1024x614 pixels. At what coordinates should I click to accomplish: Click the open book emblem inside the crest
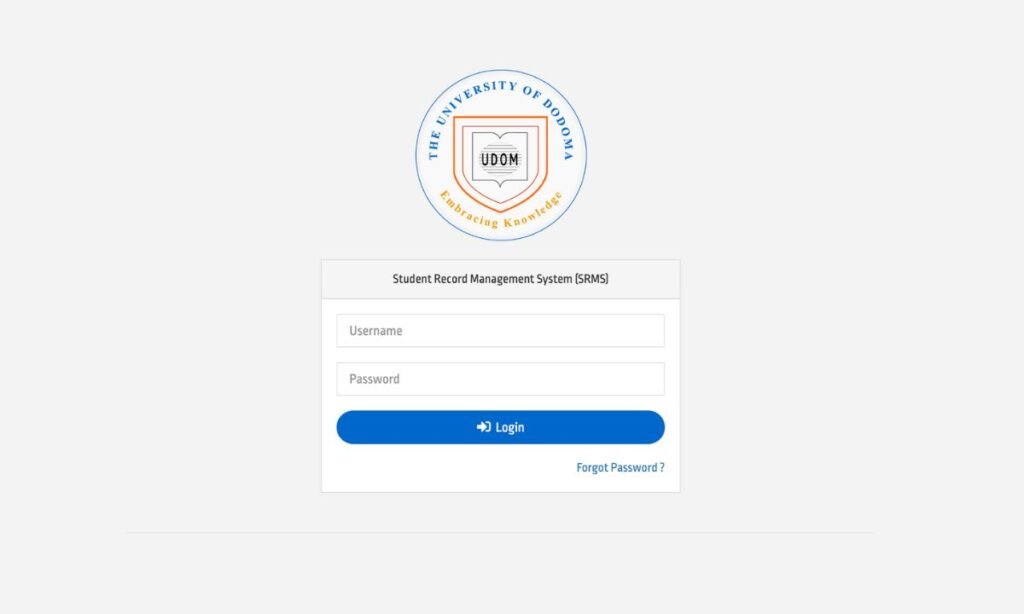(x=500, y=159)
